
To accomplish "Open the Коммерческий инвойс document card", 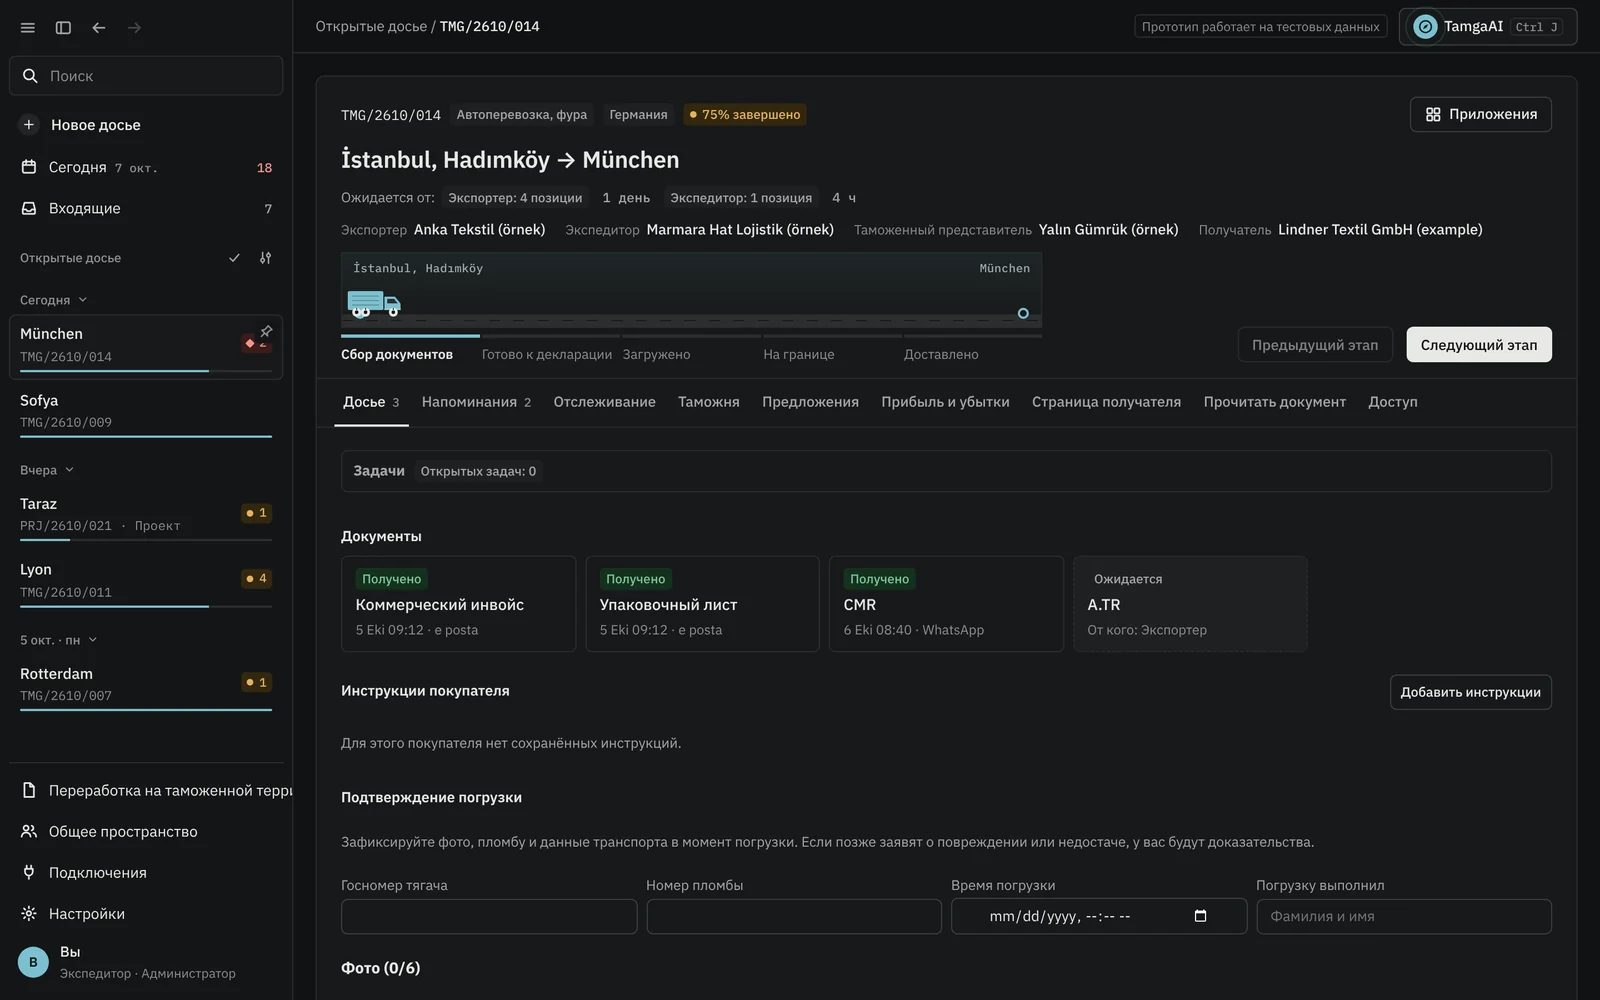I will pyautogui.click(x=458, y=604).
